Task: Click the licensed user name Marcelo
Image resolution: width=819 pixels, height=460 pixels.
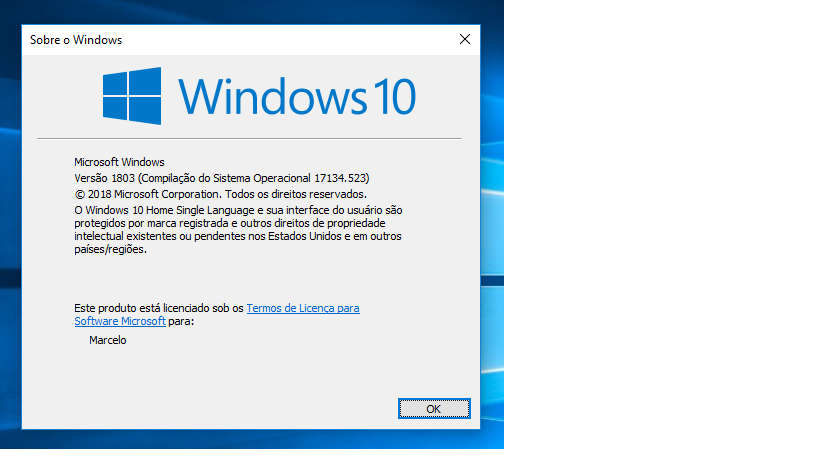Action: 108,340
